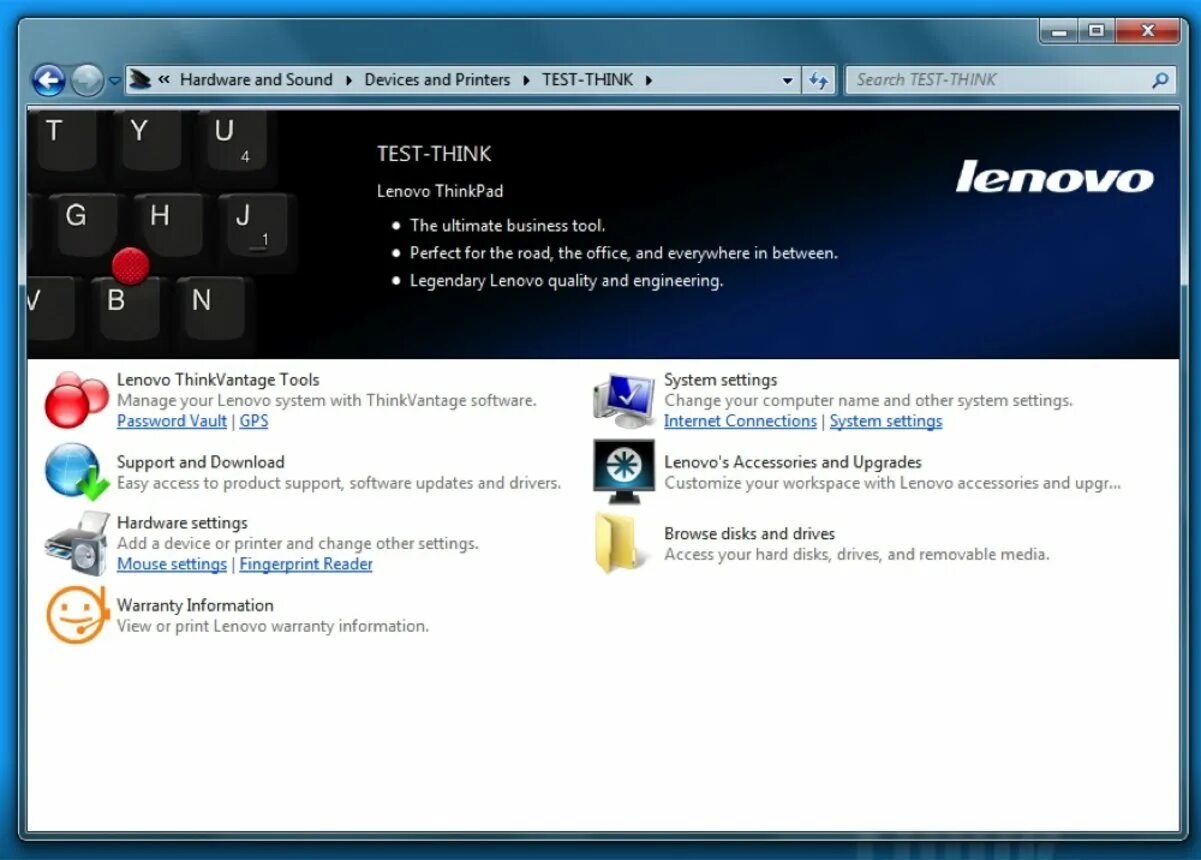Open System settings
Image resolution: width=1201 pixels, height=860 pixels.
pos(720,380)
